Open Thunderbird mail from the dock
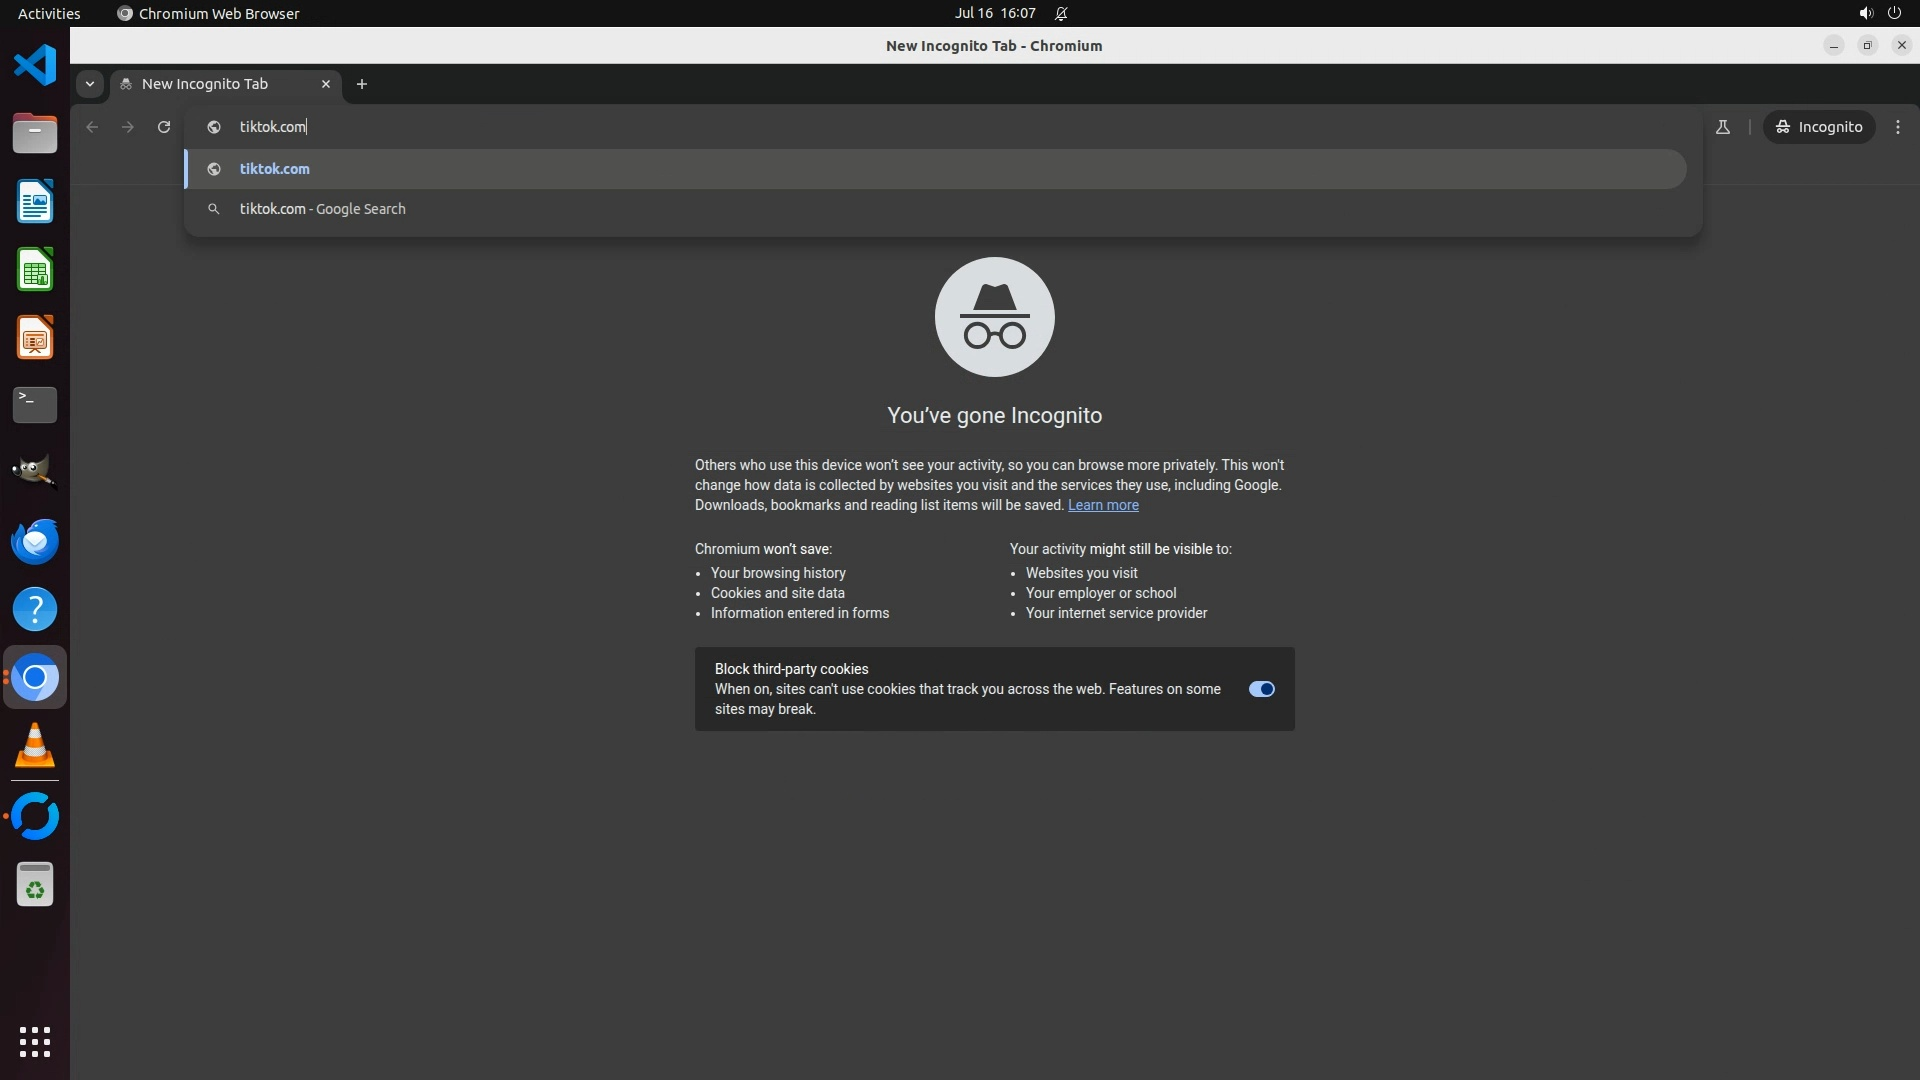The height and width of the screenshot is (1080, 1920). (35, 542)
